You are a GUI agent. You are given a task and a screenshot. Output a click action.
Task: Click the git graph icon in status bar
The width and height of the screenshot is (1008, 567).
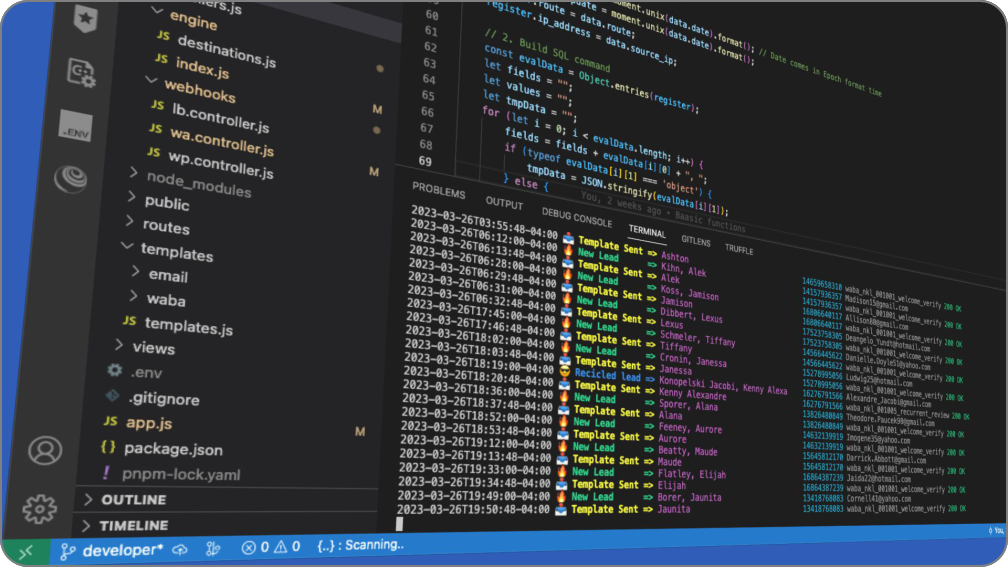pyautogui.click(x=213, y=548)
